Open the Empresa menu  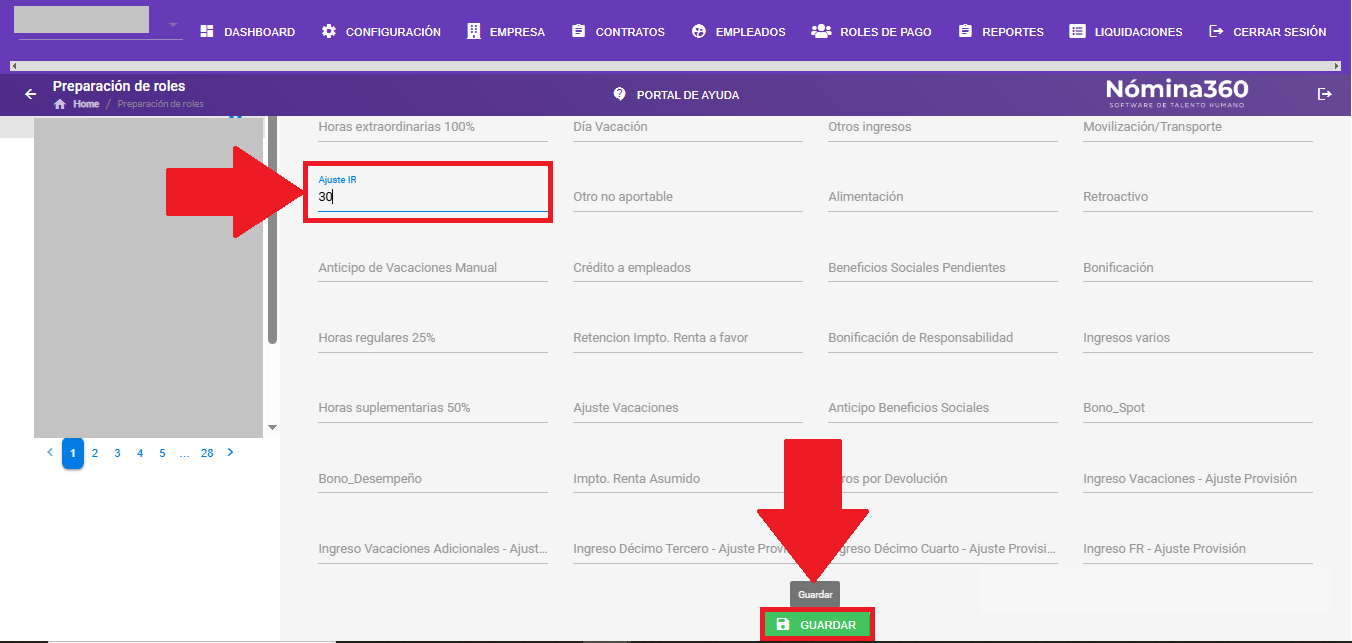506,32
